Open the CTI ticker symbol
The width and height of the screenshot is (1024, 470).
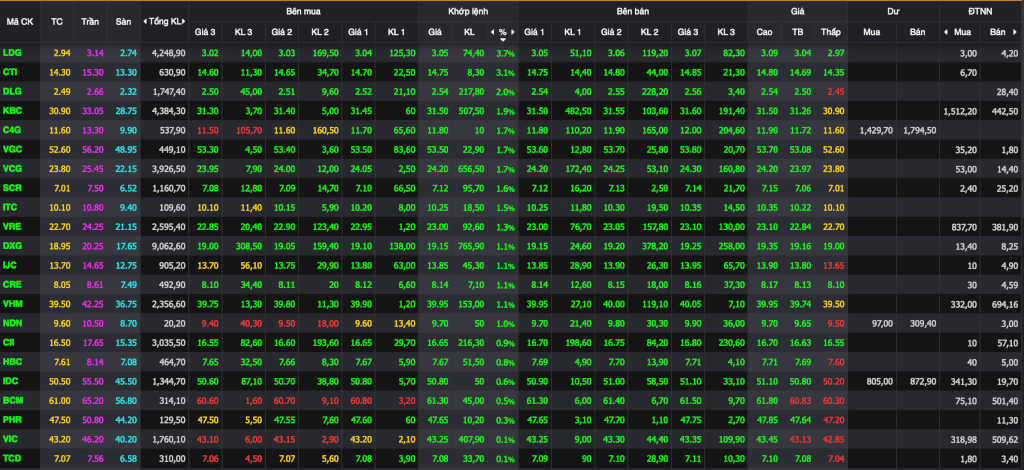[10, 72]
